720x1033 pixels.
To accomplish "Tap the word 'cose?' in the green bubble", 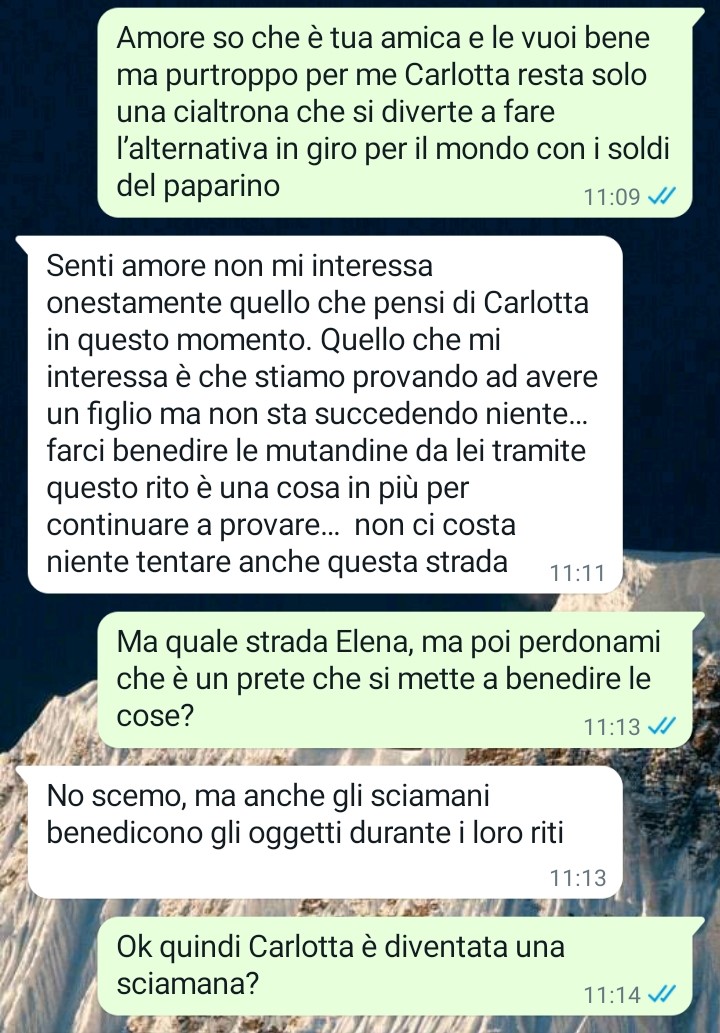I will (155, 715).
